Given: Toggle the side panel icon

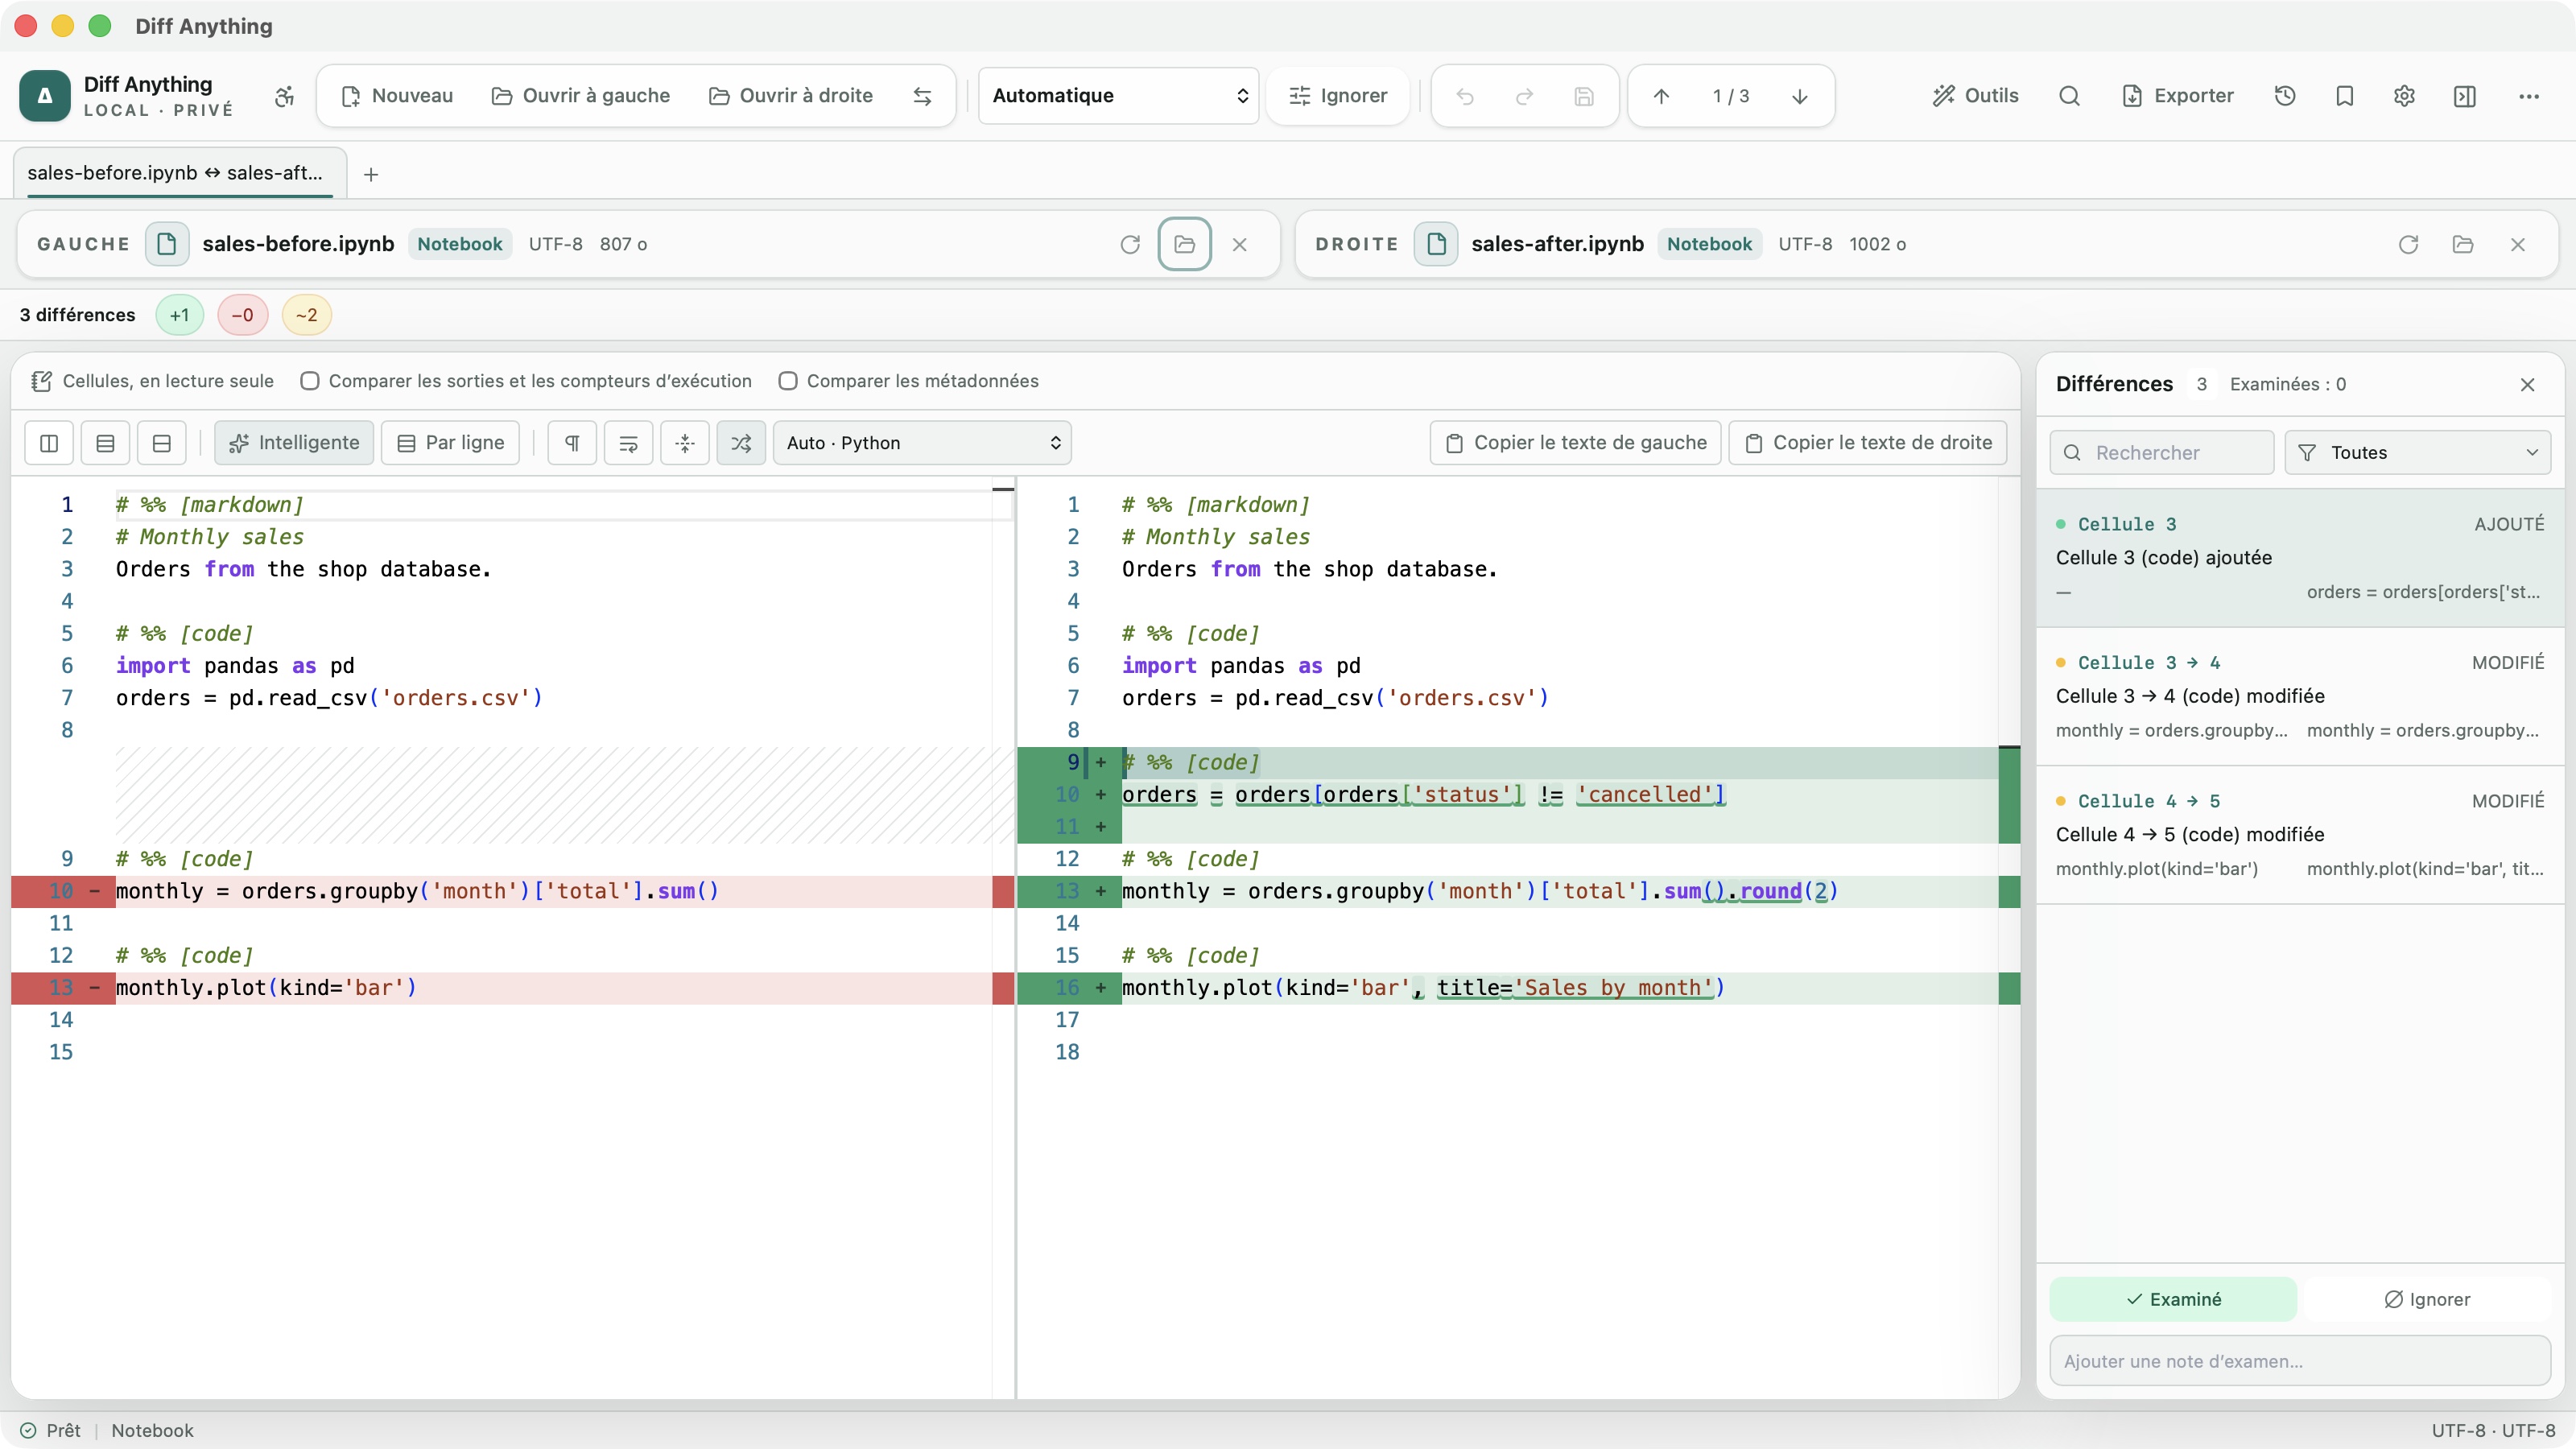Looking at the screenshot, I should pos(2465,96).
